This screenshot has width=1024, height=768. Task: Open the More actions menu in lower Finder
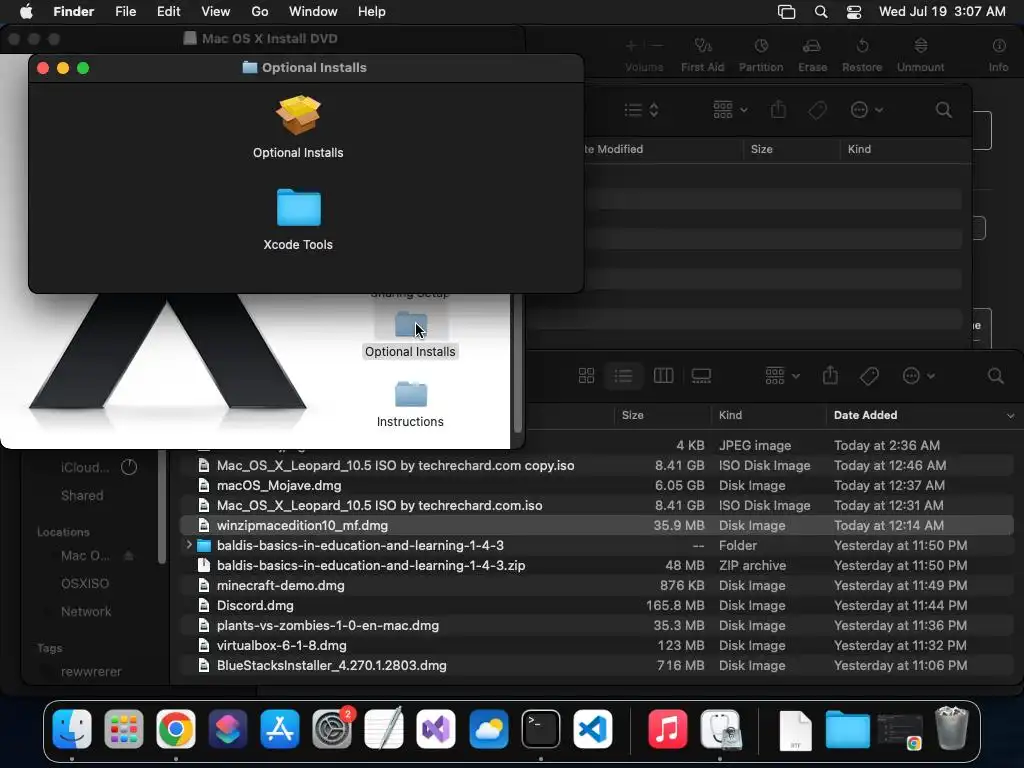[918, 376]
